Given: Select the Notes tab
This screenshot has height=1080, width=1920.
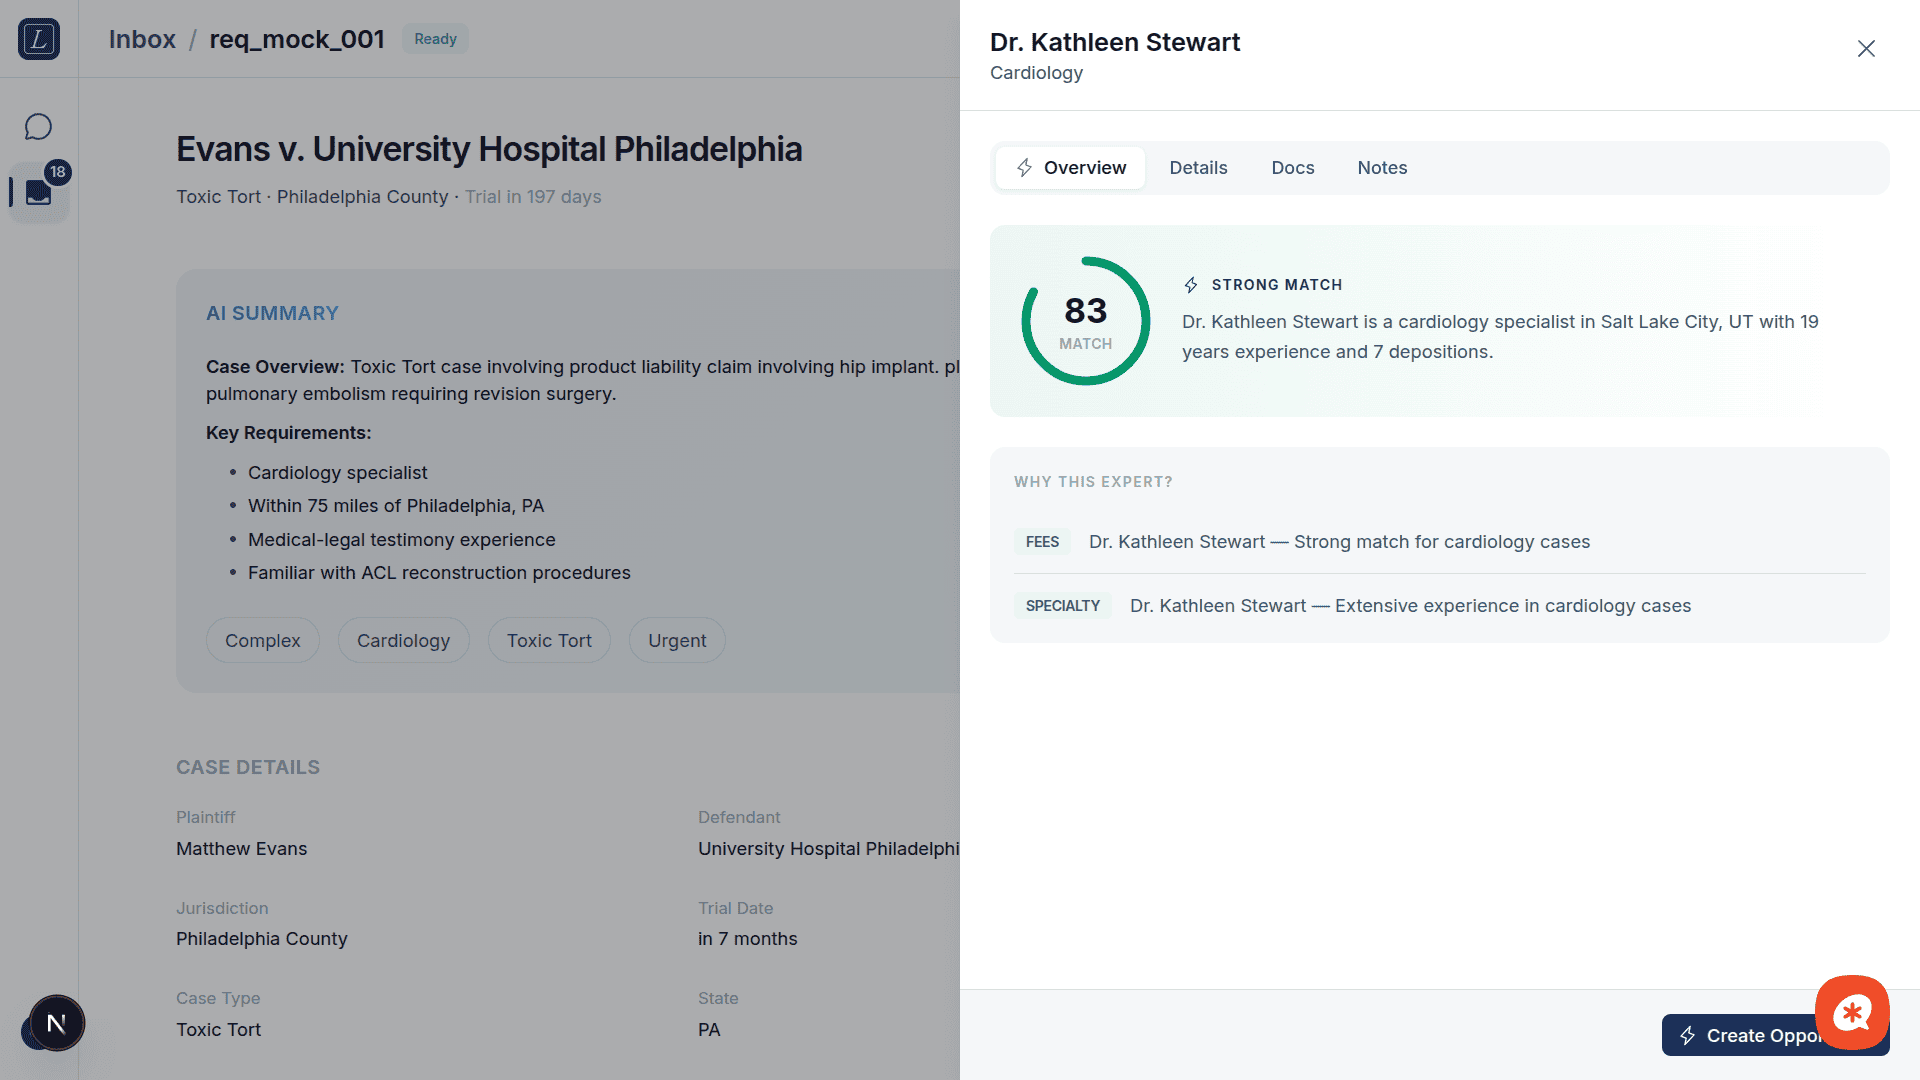Looking at the screenshot, I should pyautogui.click(x=1382, y=168).
